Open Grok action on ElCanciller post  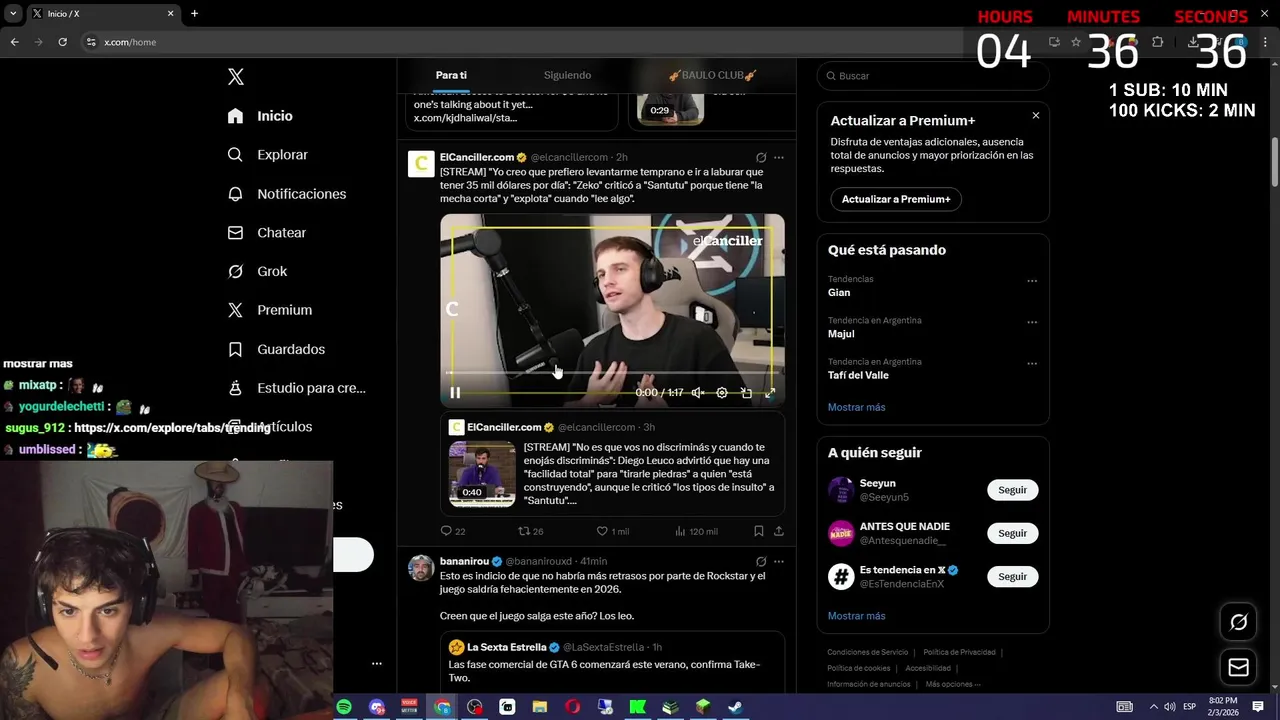tap(761, 157)
